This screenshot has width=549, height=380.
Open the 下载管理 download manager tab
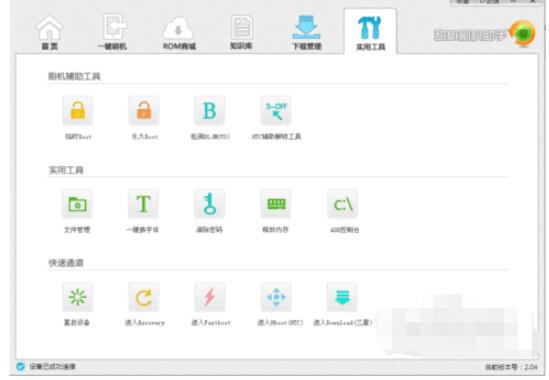click(307, 33)
